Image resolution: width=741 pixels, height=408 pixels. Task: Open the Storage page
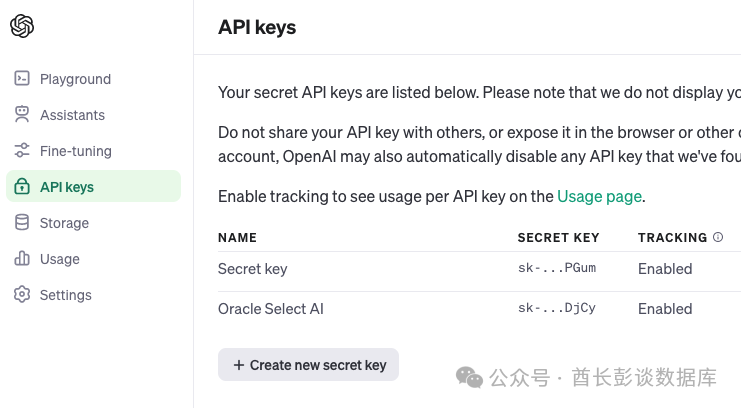(64, 223)
